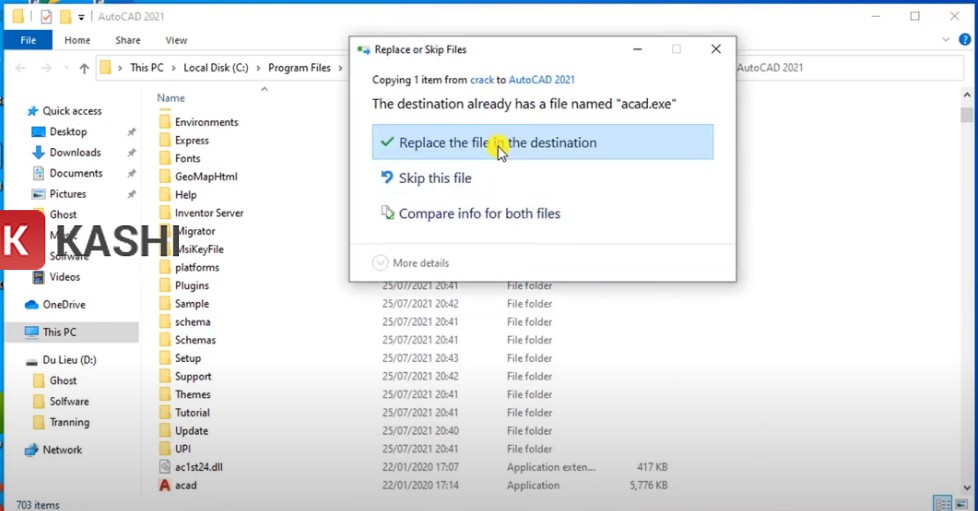The width and height of the screenshot is (978, 511).
Task: Switch to the Details view layout icon
Action: pos(942,504)
